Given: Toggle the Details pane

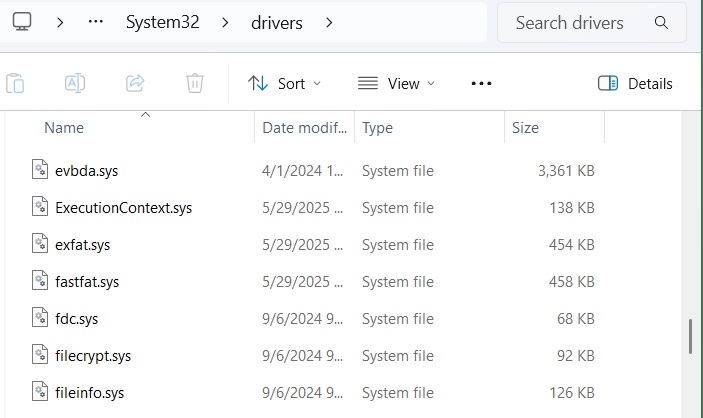Looking at the screenshot, I should (635, 83).
